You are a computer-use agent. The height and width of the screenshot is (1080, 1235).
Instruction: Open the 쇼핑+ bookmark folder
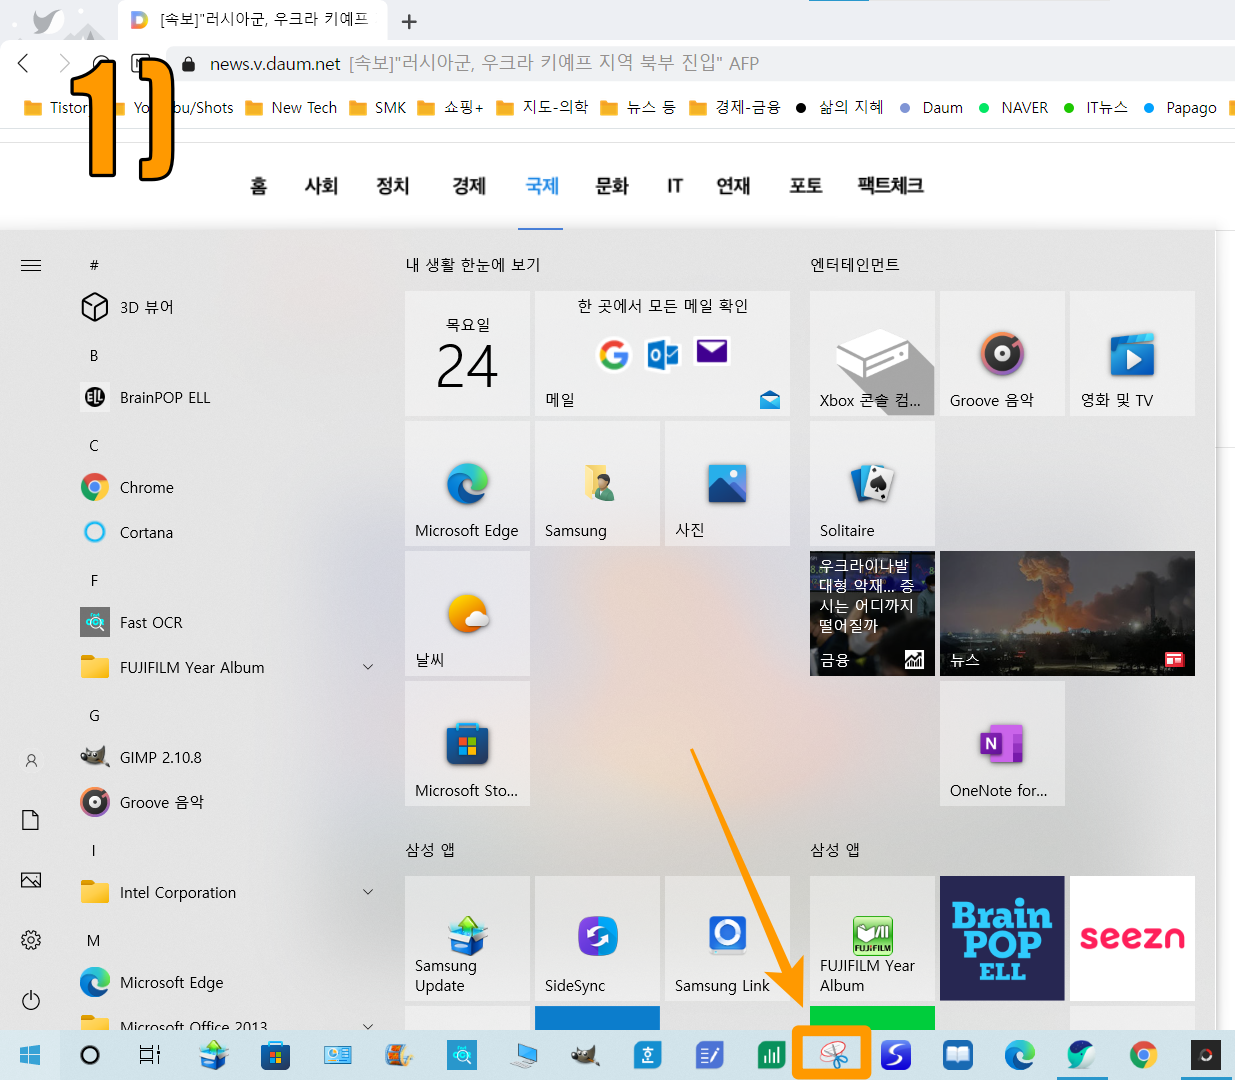pyautogui.click(x=451, y=108)
